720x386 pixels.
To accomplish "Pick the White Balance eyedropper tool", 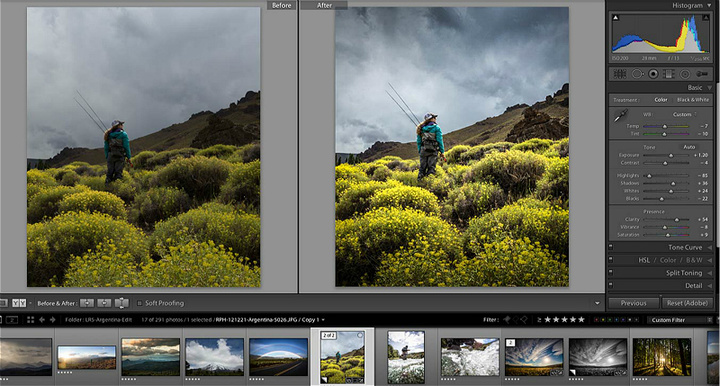I will tap(620, 116).
